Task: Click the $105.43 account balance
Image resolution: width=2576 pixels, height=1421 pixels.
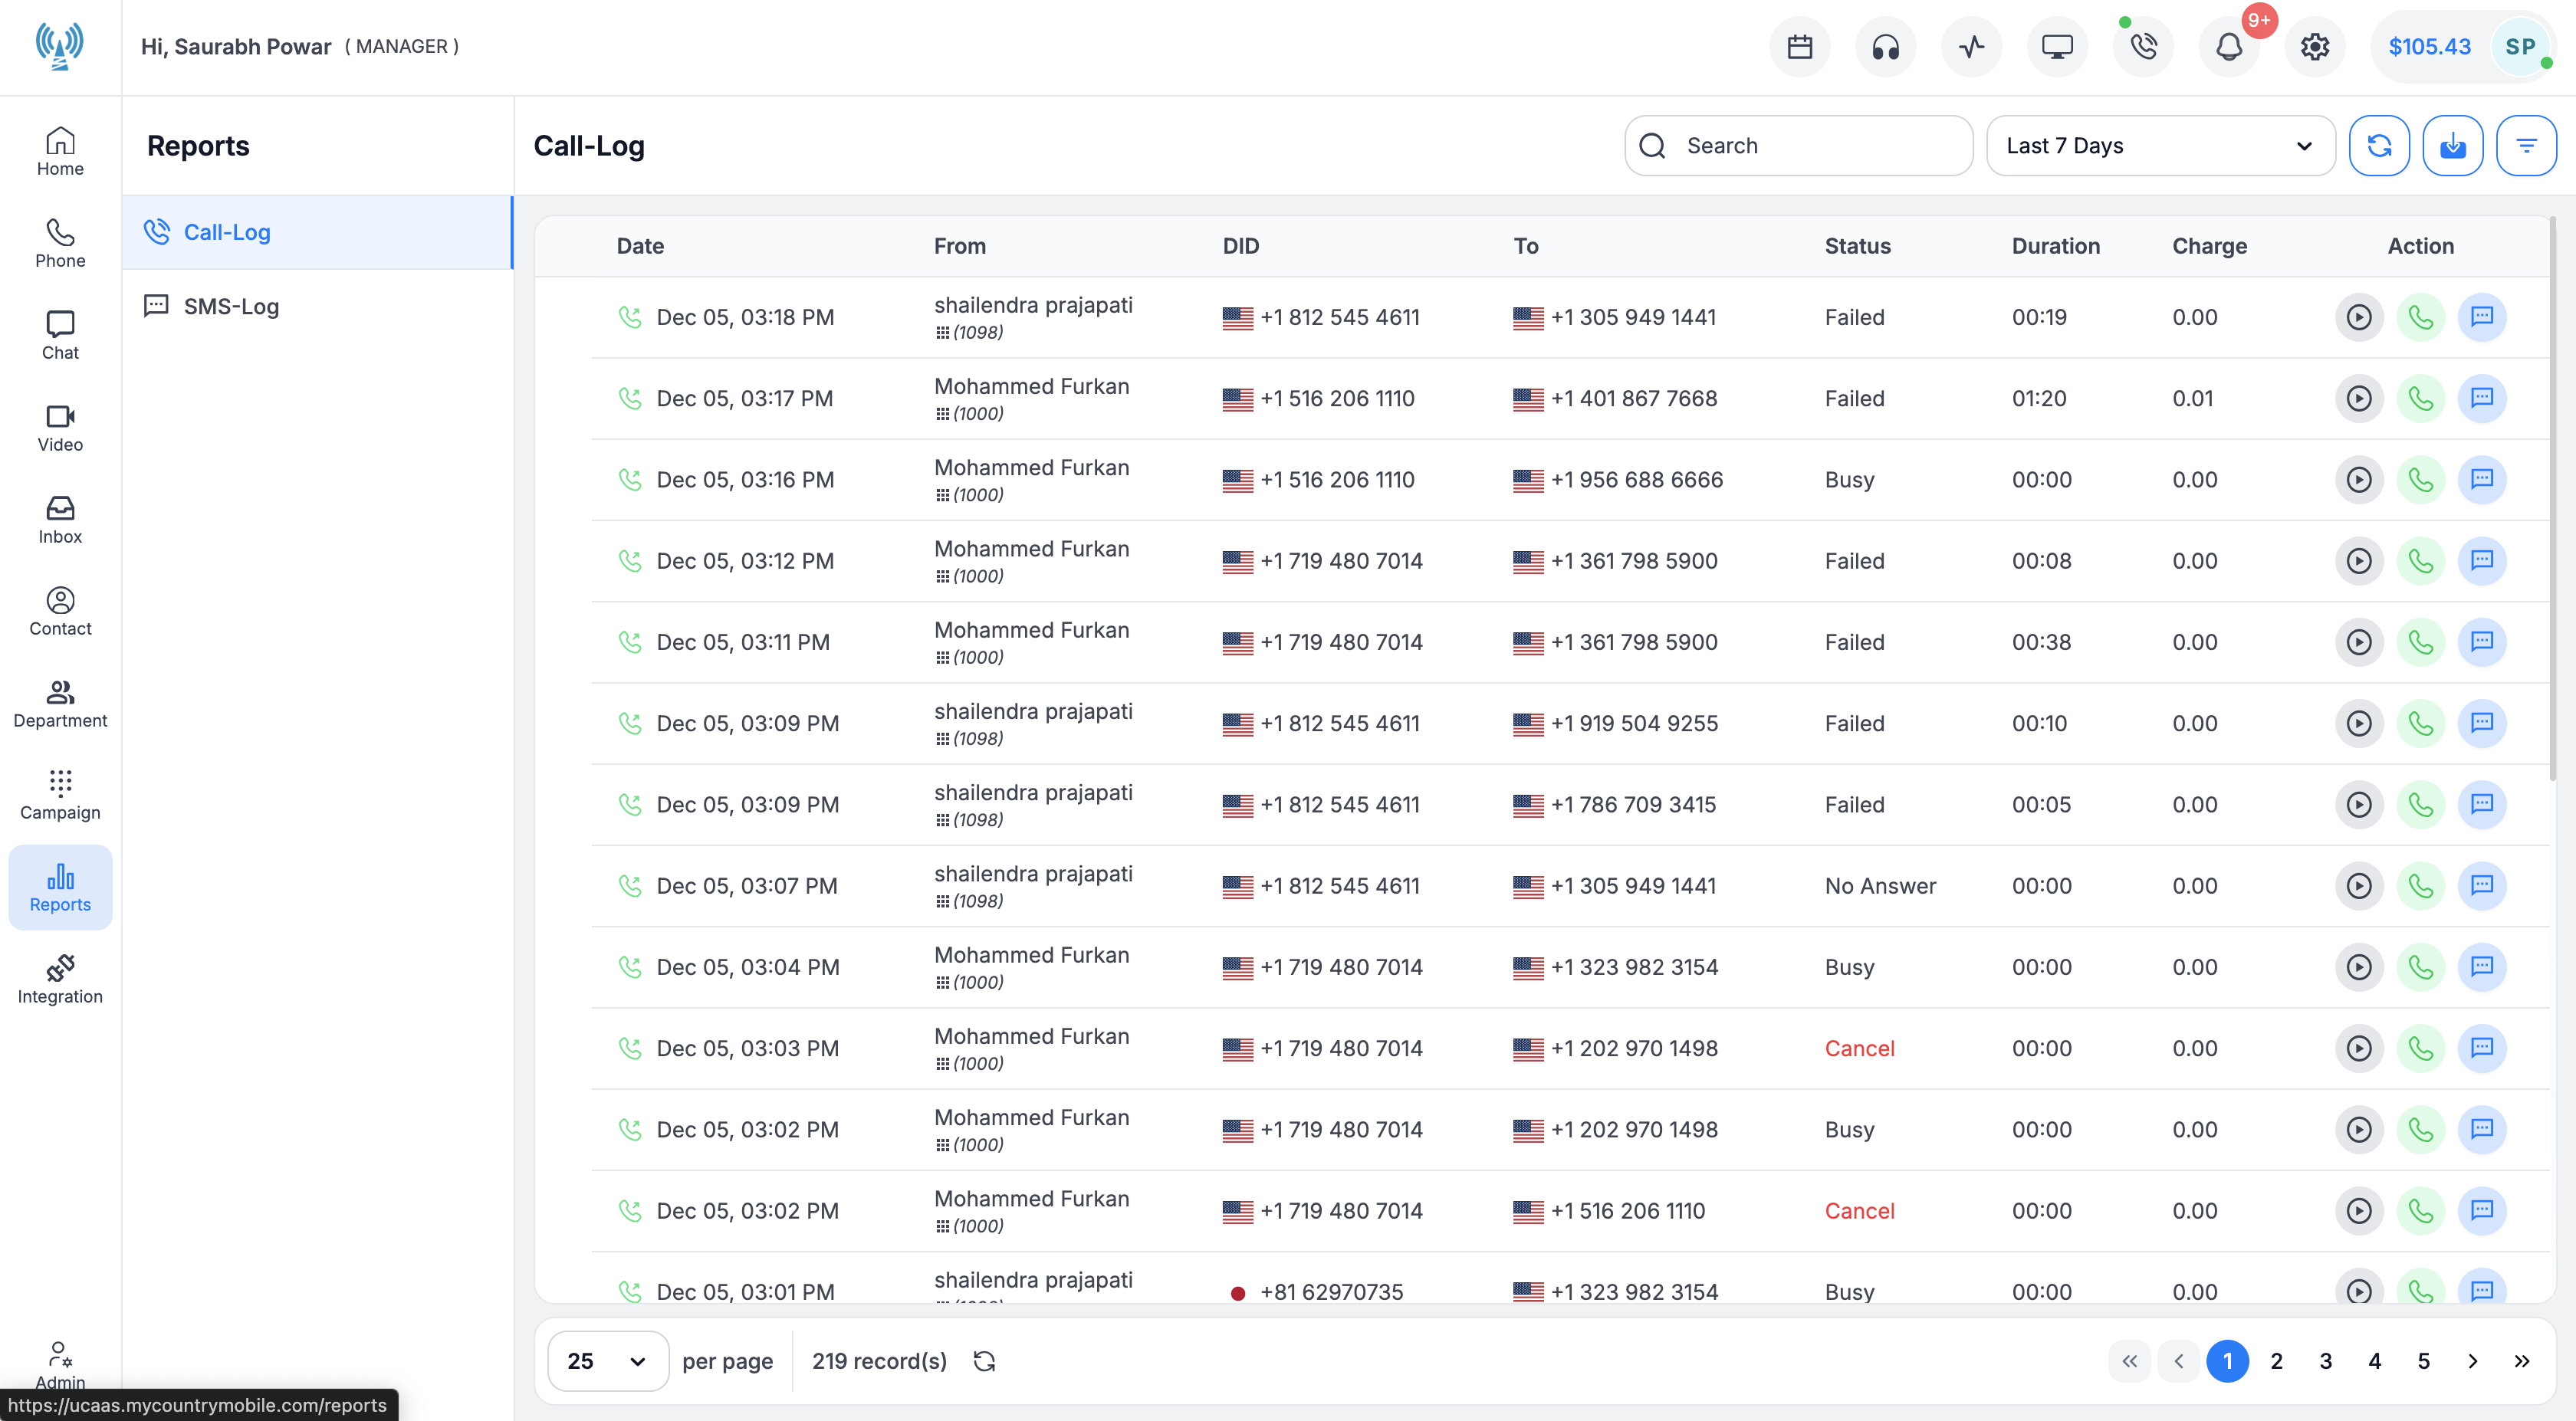Action: pyautogui.click(x=2429, y=47)
